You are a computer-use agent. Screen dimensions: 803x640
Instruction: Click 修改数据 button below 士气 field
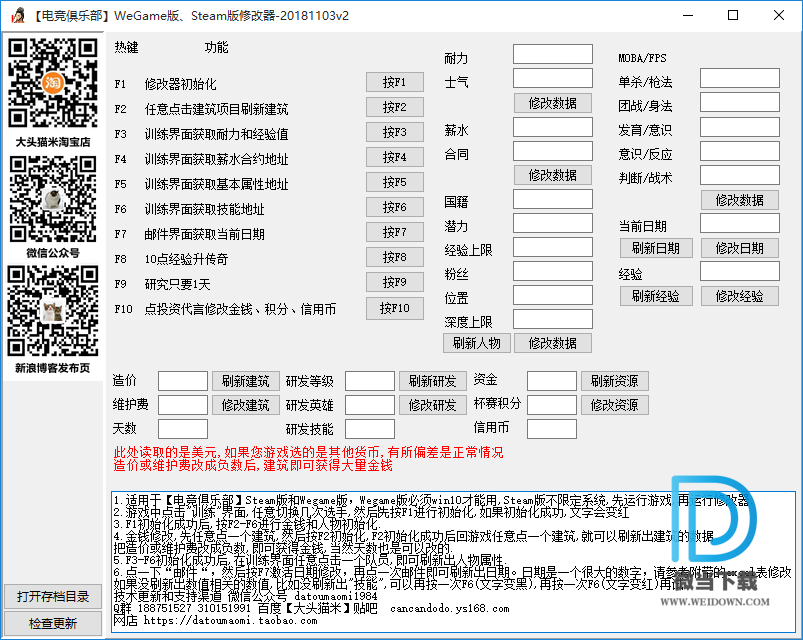[553, 103]
